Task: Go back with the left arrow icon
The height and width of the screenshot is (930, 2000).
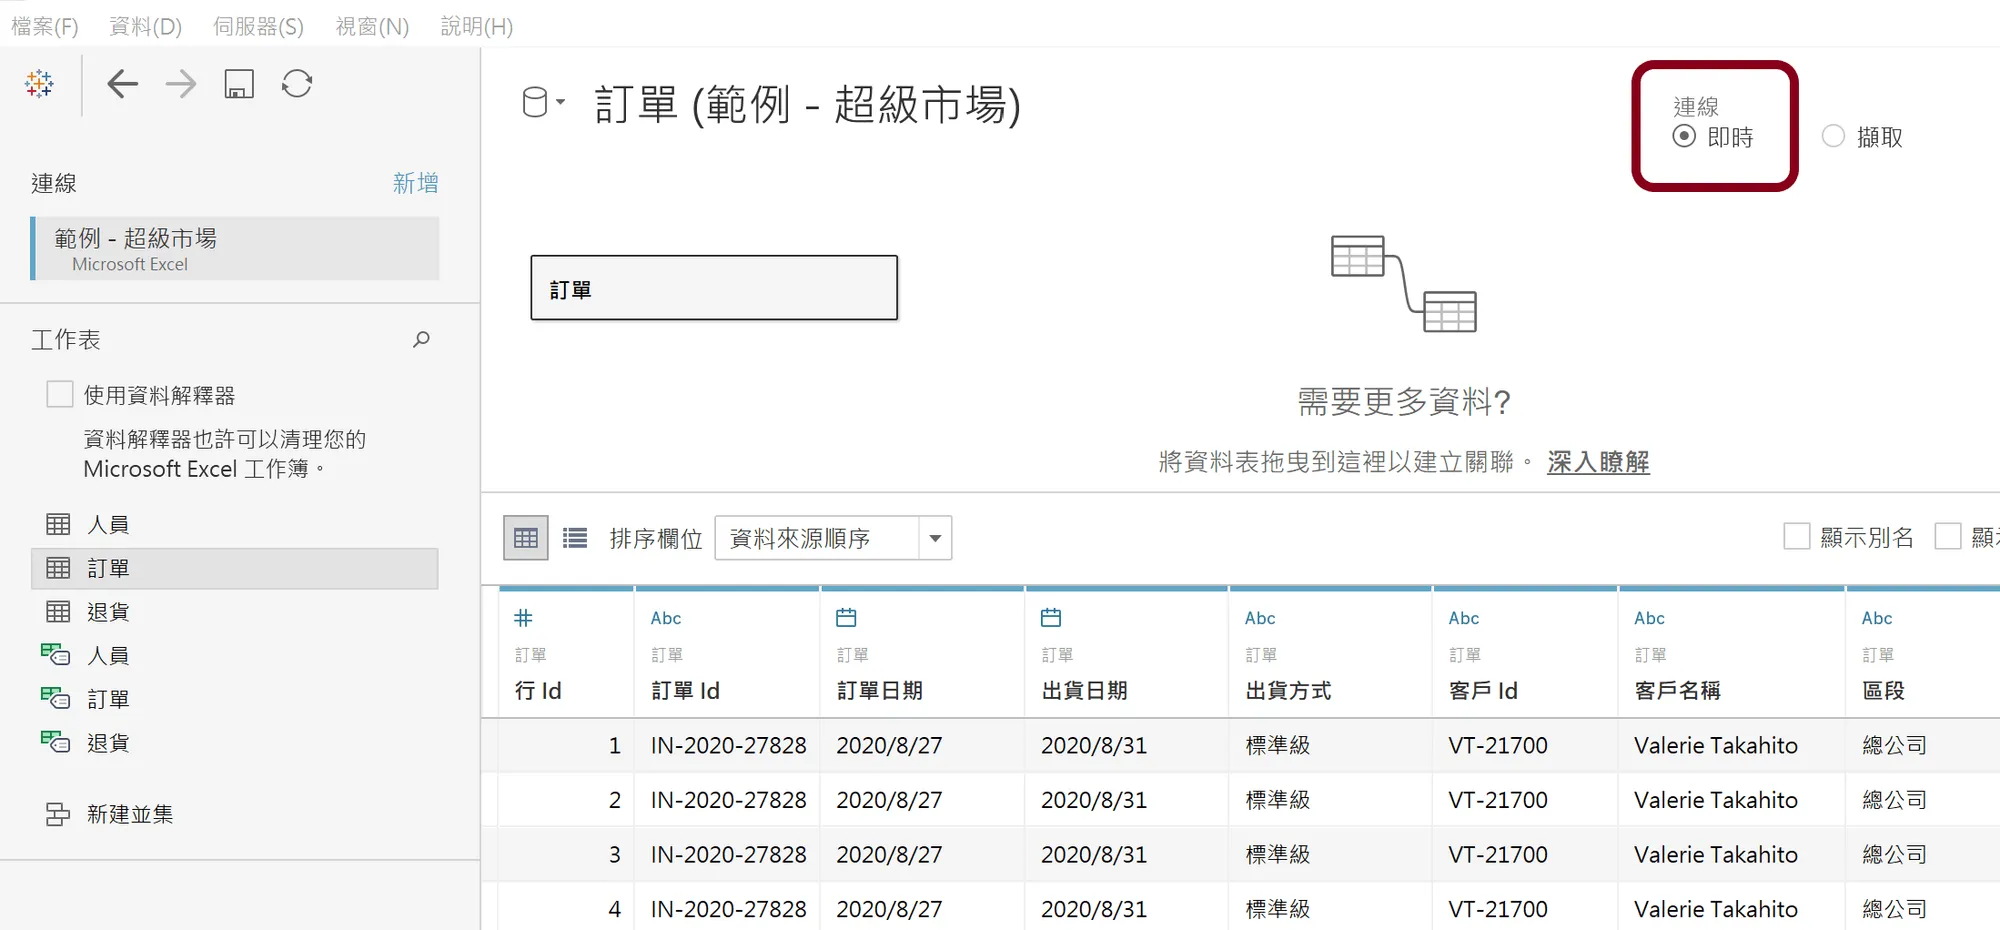Action: (x=122, y=84)
